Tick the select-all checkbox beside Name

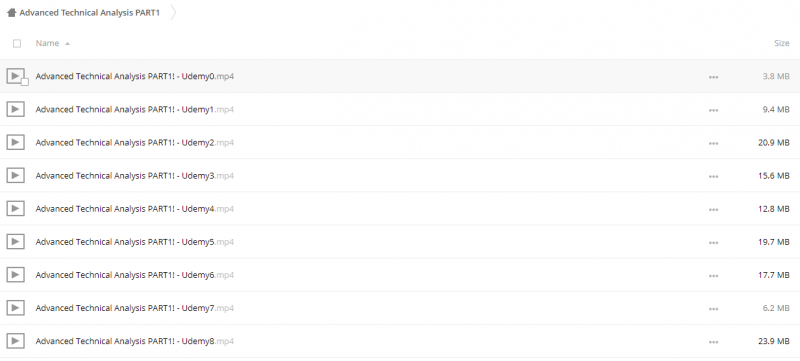[x=17, y=43]
